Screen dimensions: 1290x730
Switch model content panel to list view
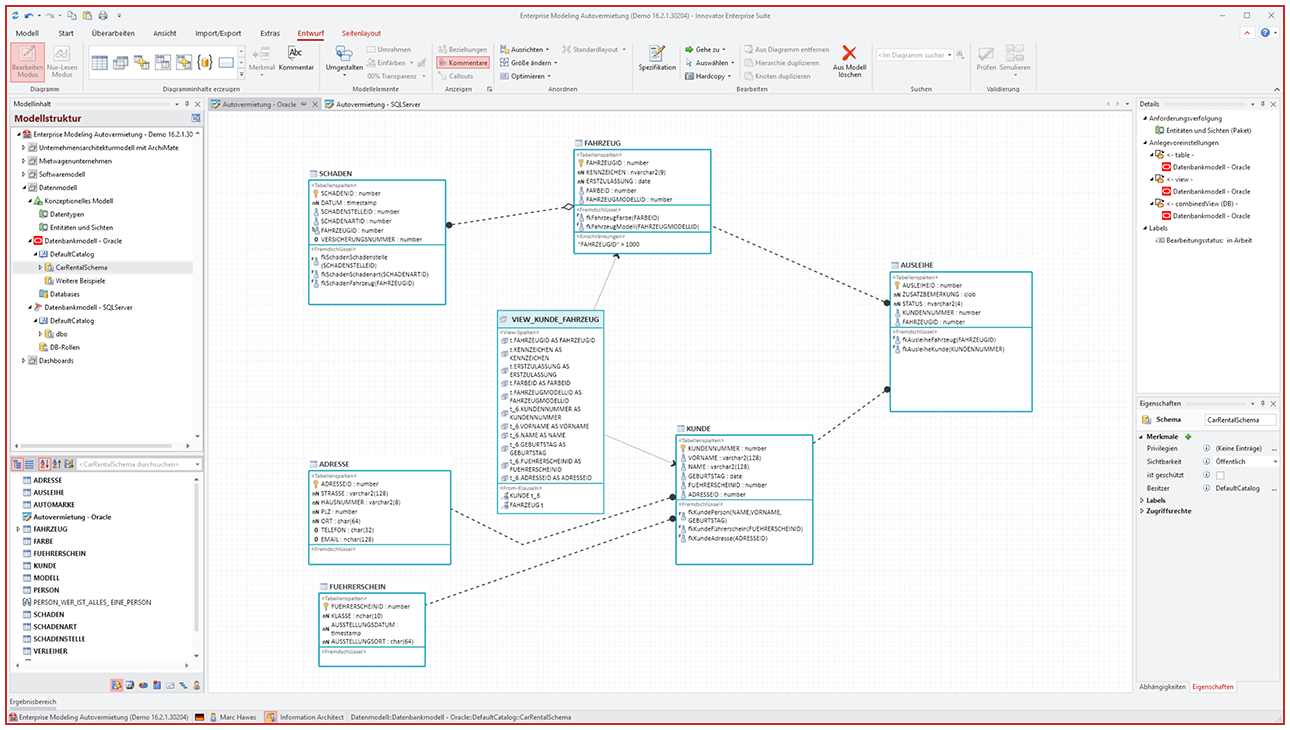click(30, 464)
